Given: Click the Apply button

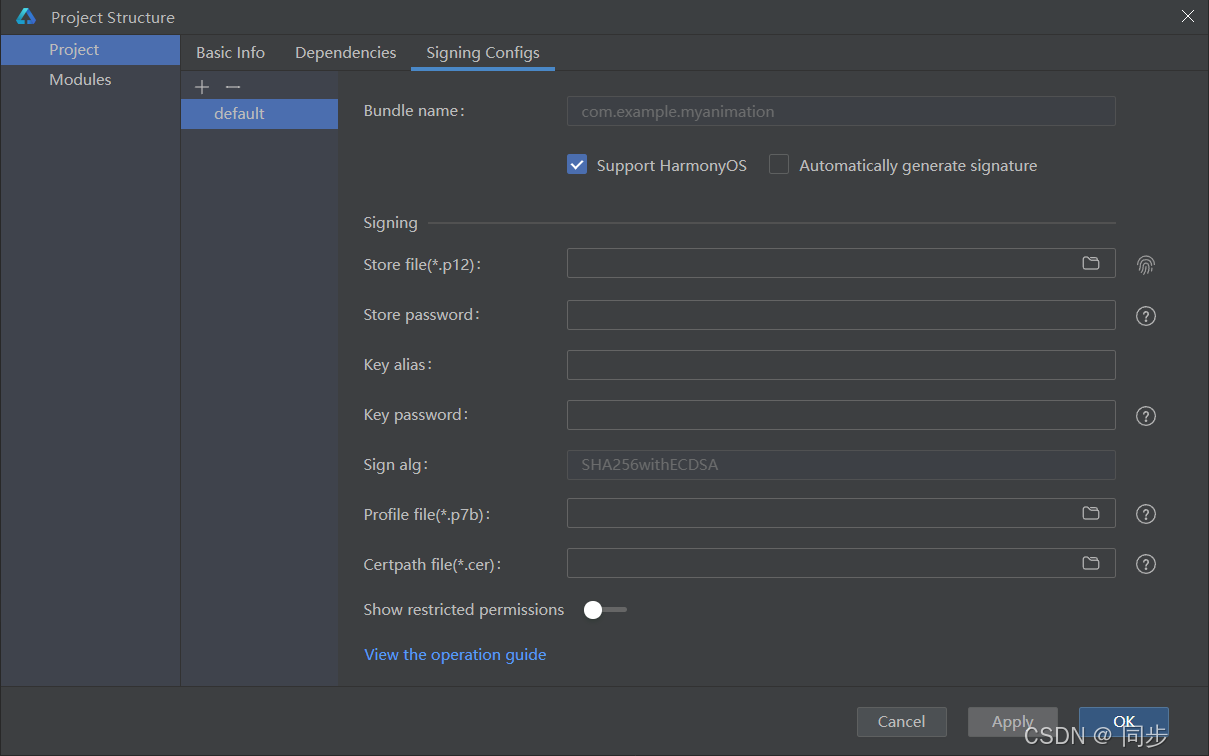Looking at the screenshot, I should (x=1012, y=721).
